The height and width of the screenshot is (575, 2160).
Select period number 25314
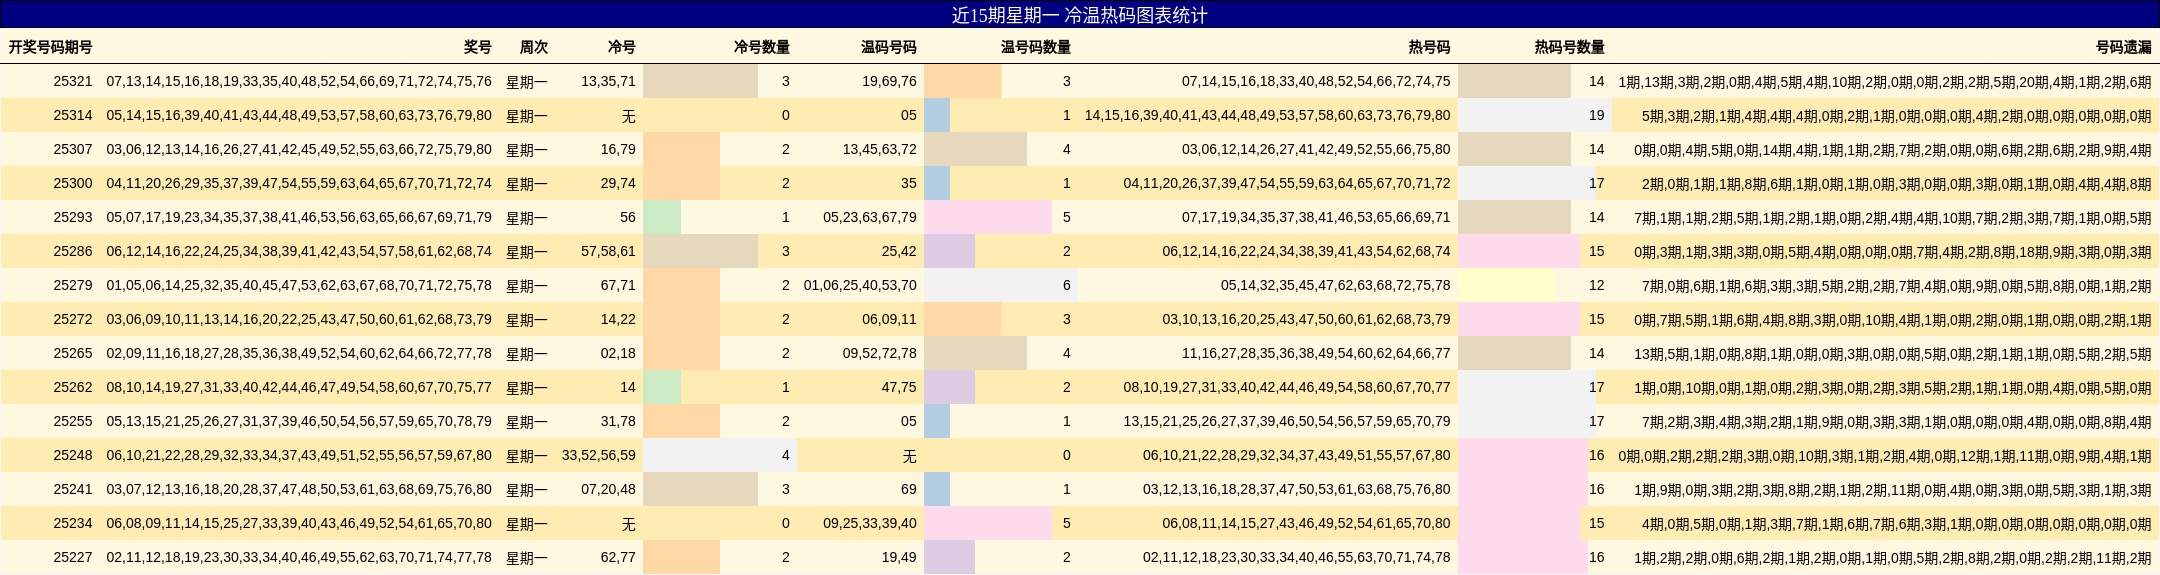pos(73,115)
